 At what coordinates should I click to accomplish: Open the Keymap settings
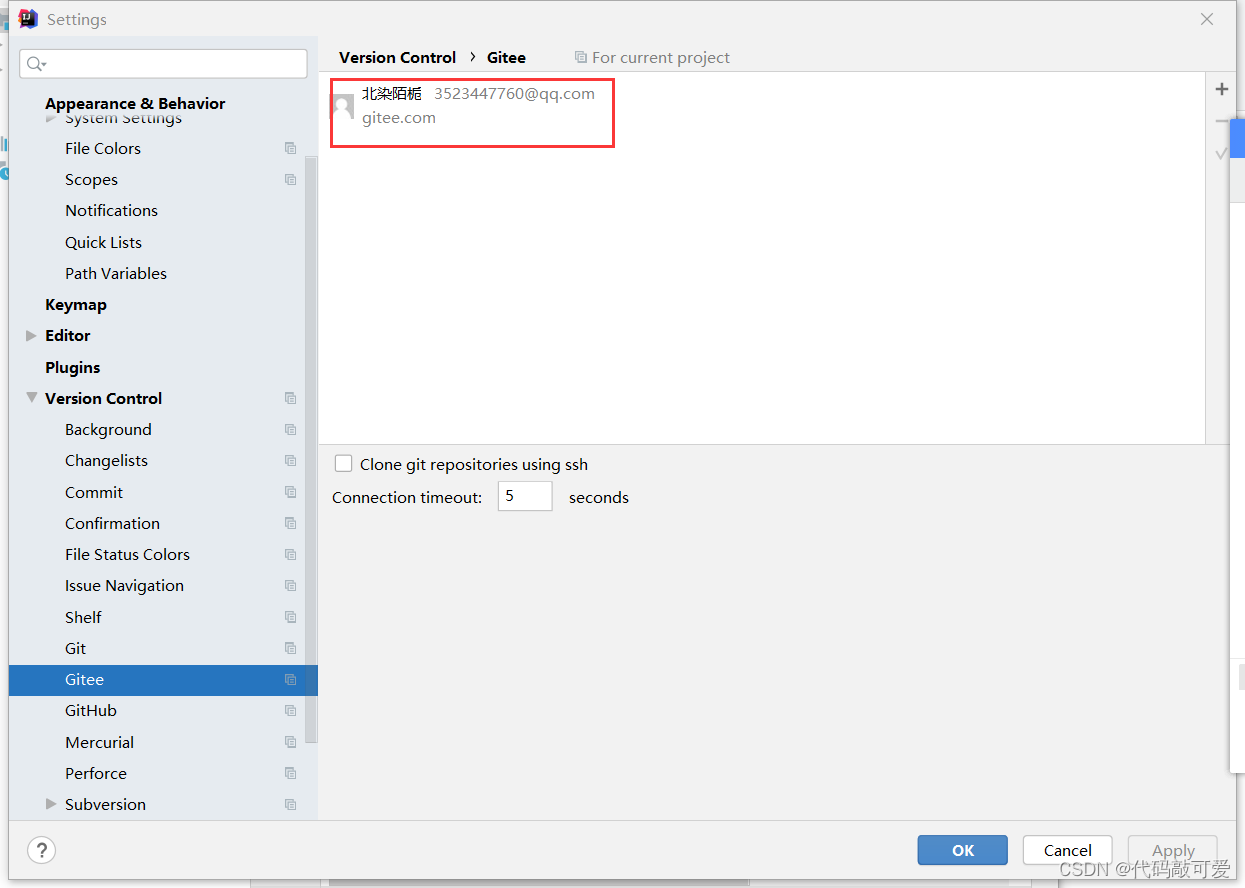point(76,305)
